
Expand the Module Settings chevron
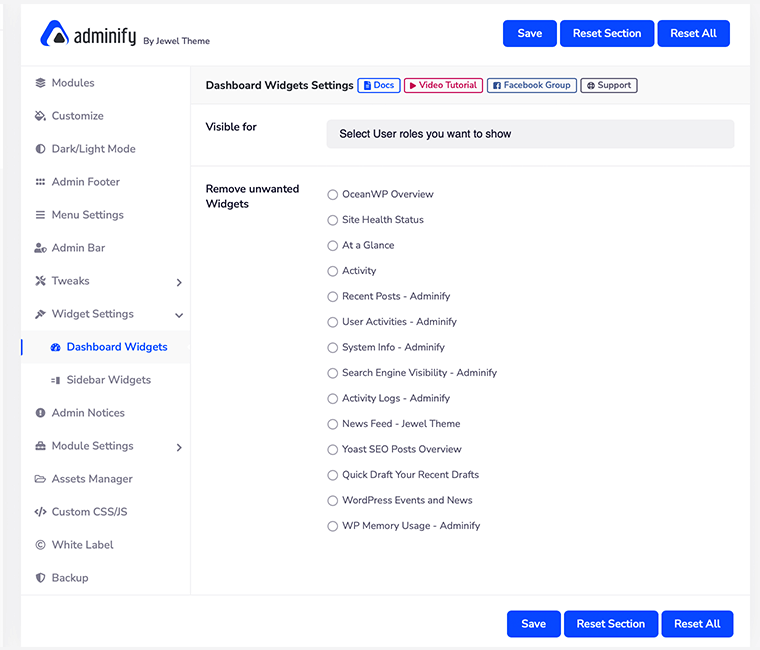(x=179, y=447)
